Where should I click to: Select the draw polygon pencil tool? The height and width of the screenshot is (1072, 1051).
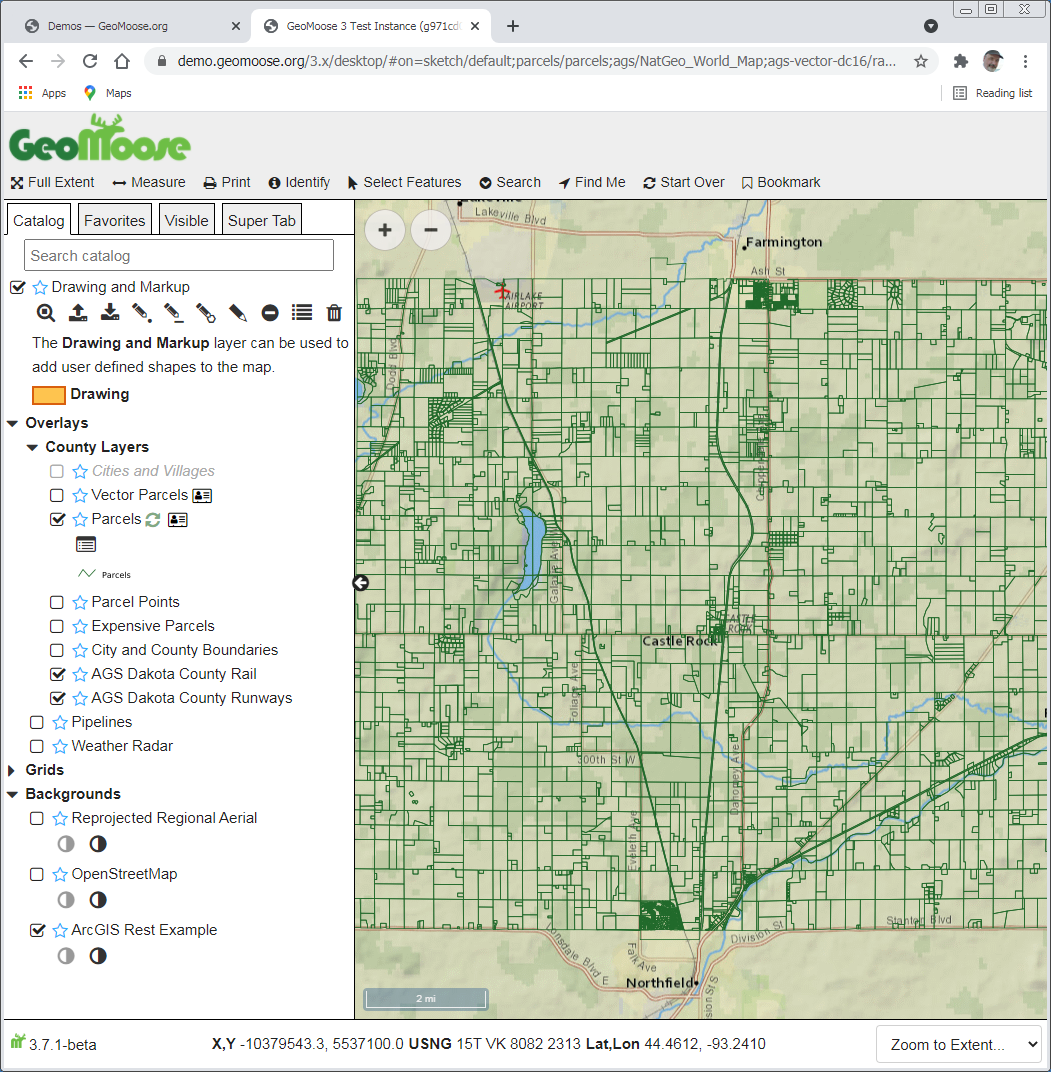[x=206, y=313]
